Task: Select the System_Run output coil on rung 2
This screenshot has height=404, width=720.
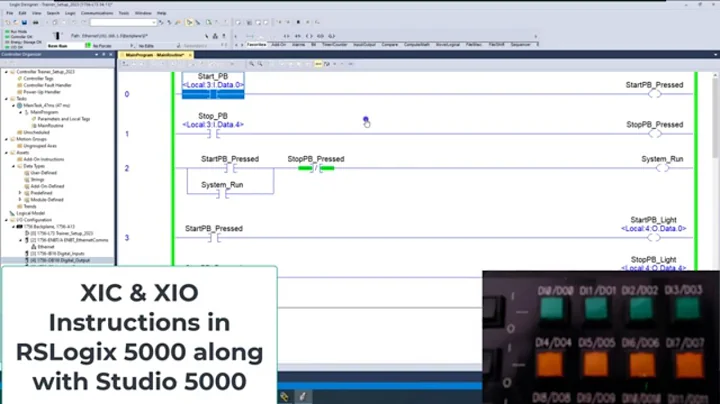Action: (662, 168)
